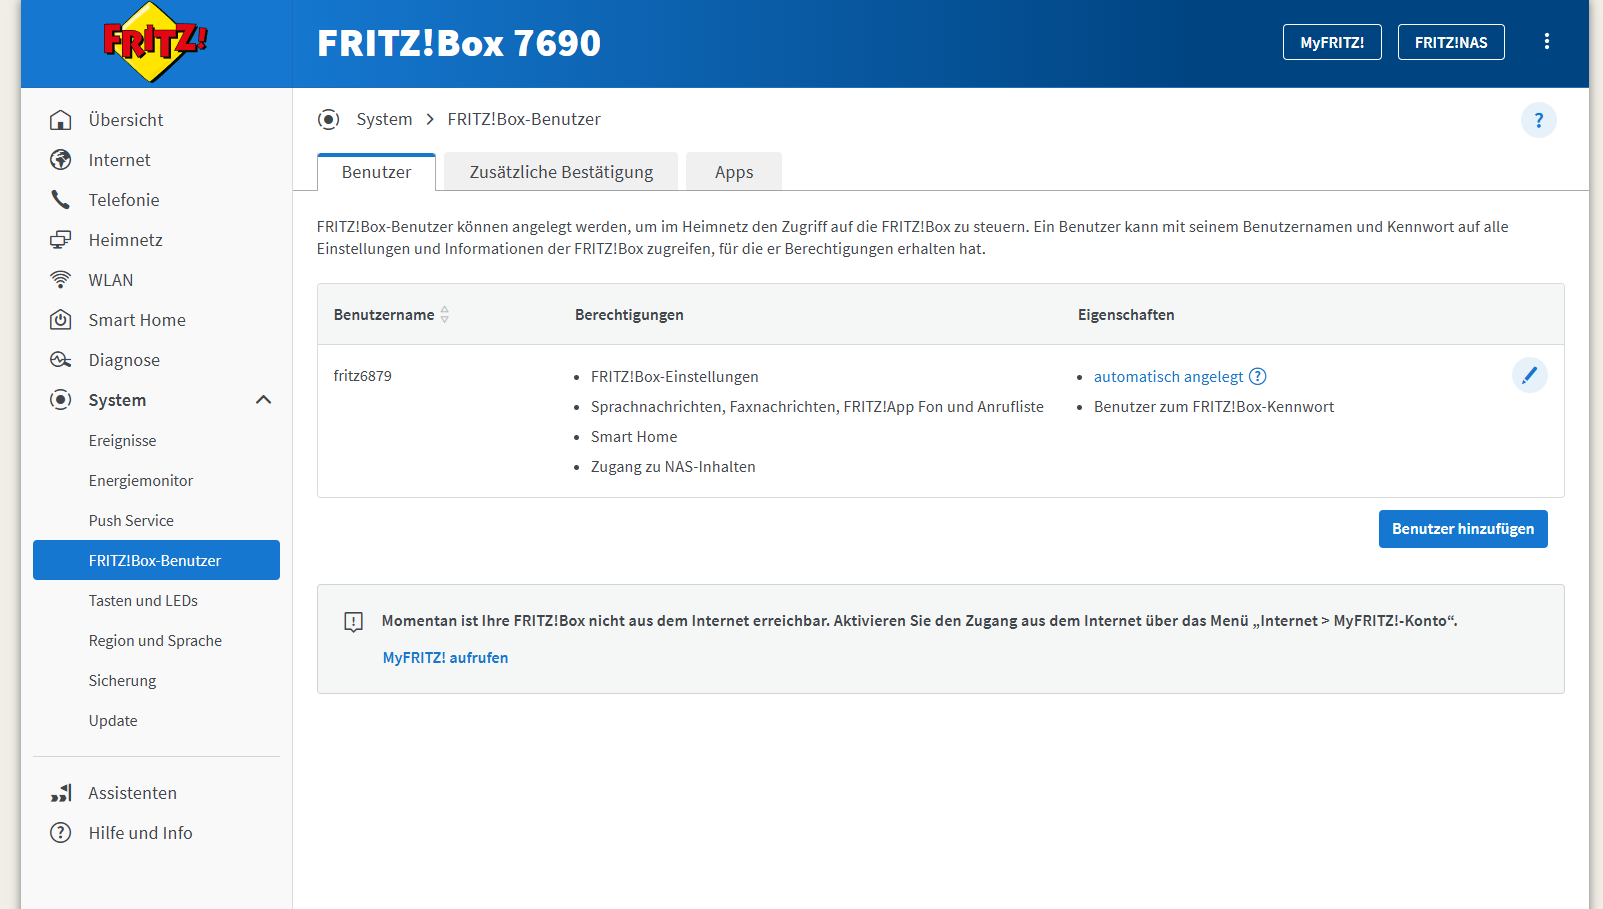
Task: Click the FRITZ!Box-Einstellungen permission text
Action: [x=675, y=377]
